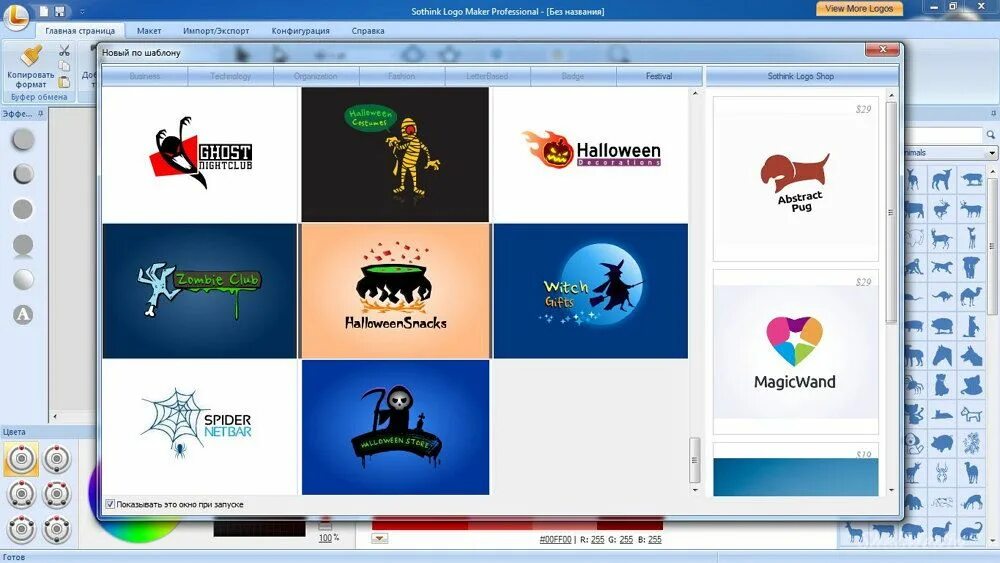Open the quick access toolbar customize arrow
Screen dimensions: 1000x563
click(82, 11)
